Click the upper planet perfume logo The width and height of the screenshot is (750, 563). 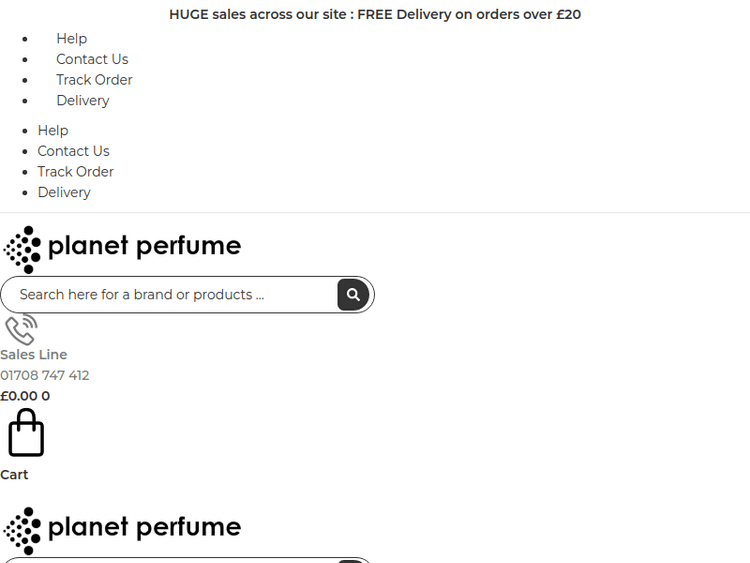[x=122, y=249]
